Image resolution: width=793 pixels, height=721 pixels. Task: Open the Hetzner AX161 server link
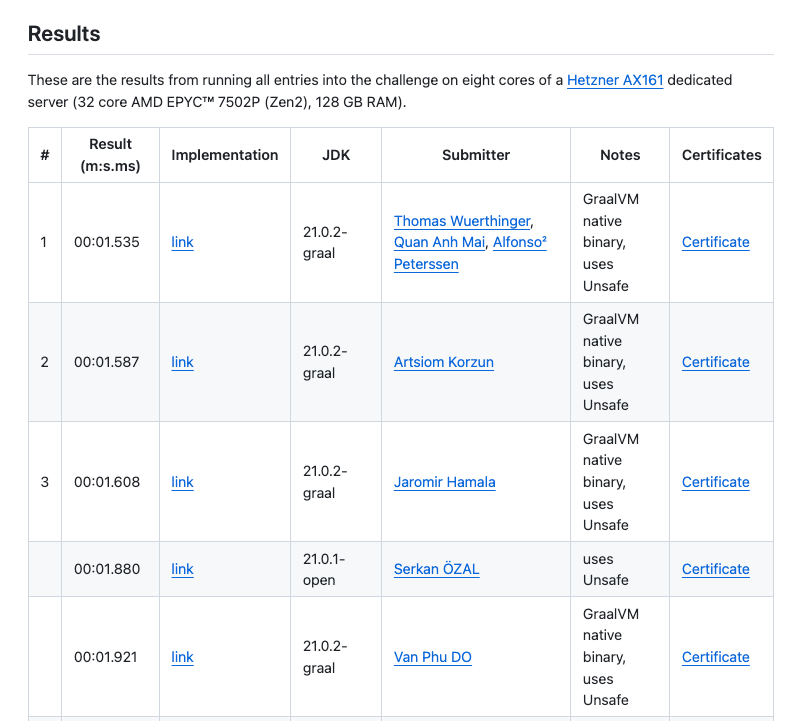tap(614, 80)
